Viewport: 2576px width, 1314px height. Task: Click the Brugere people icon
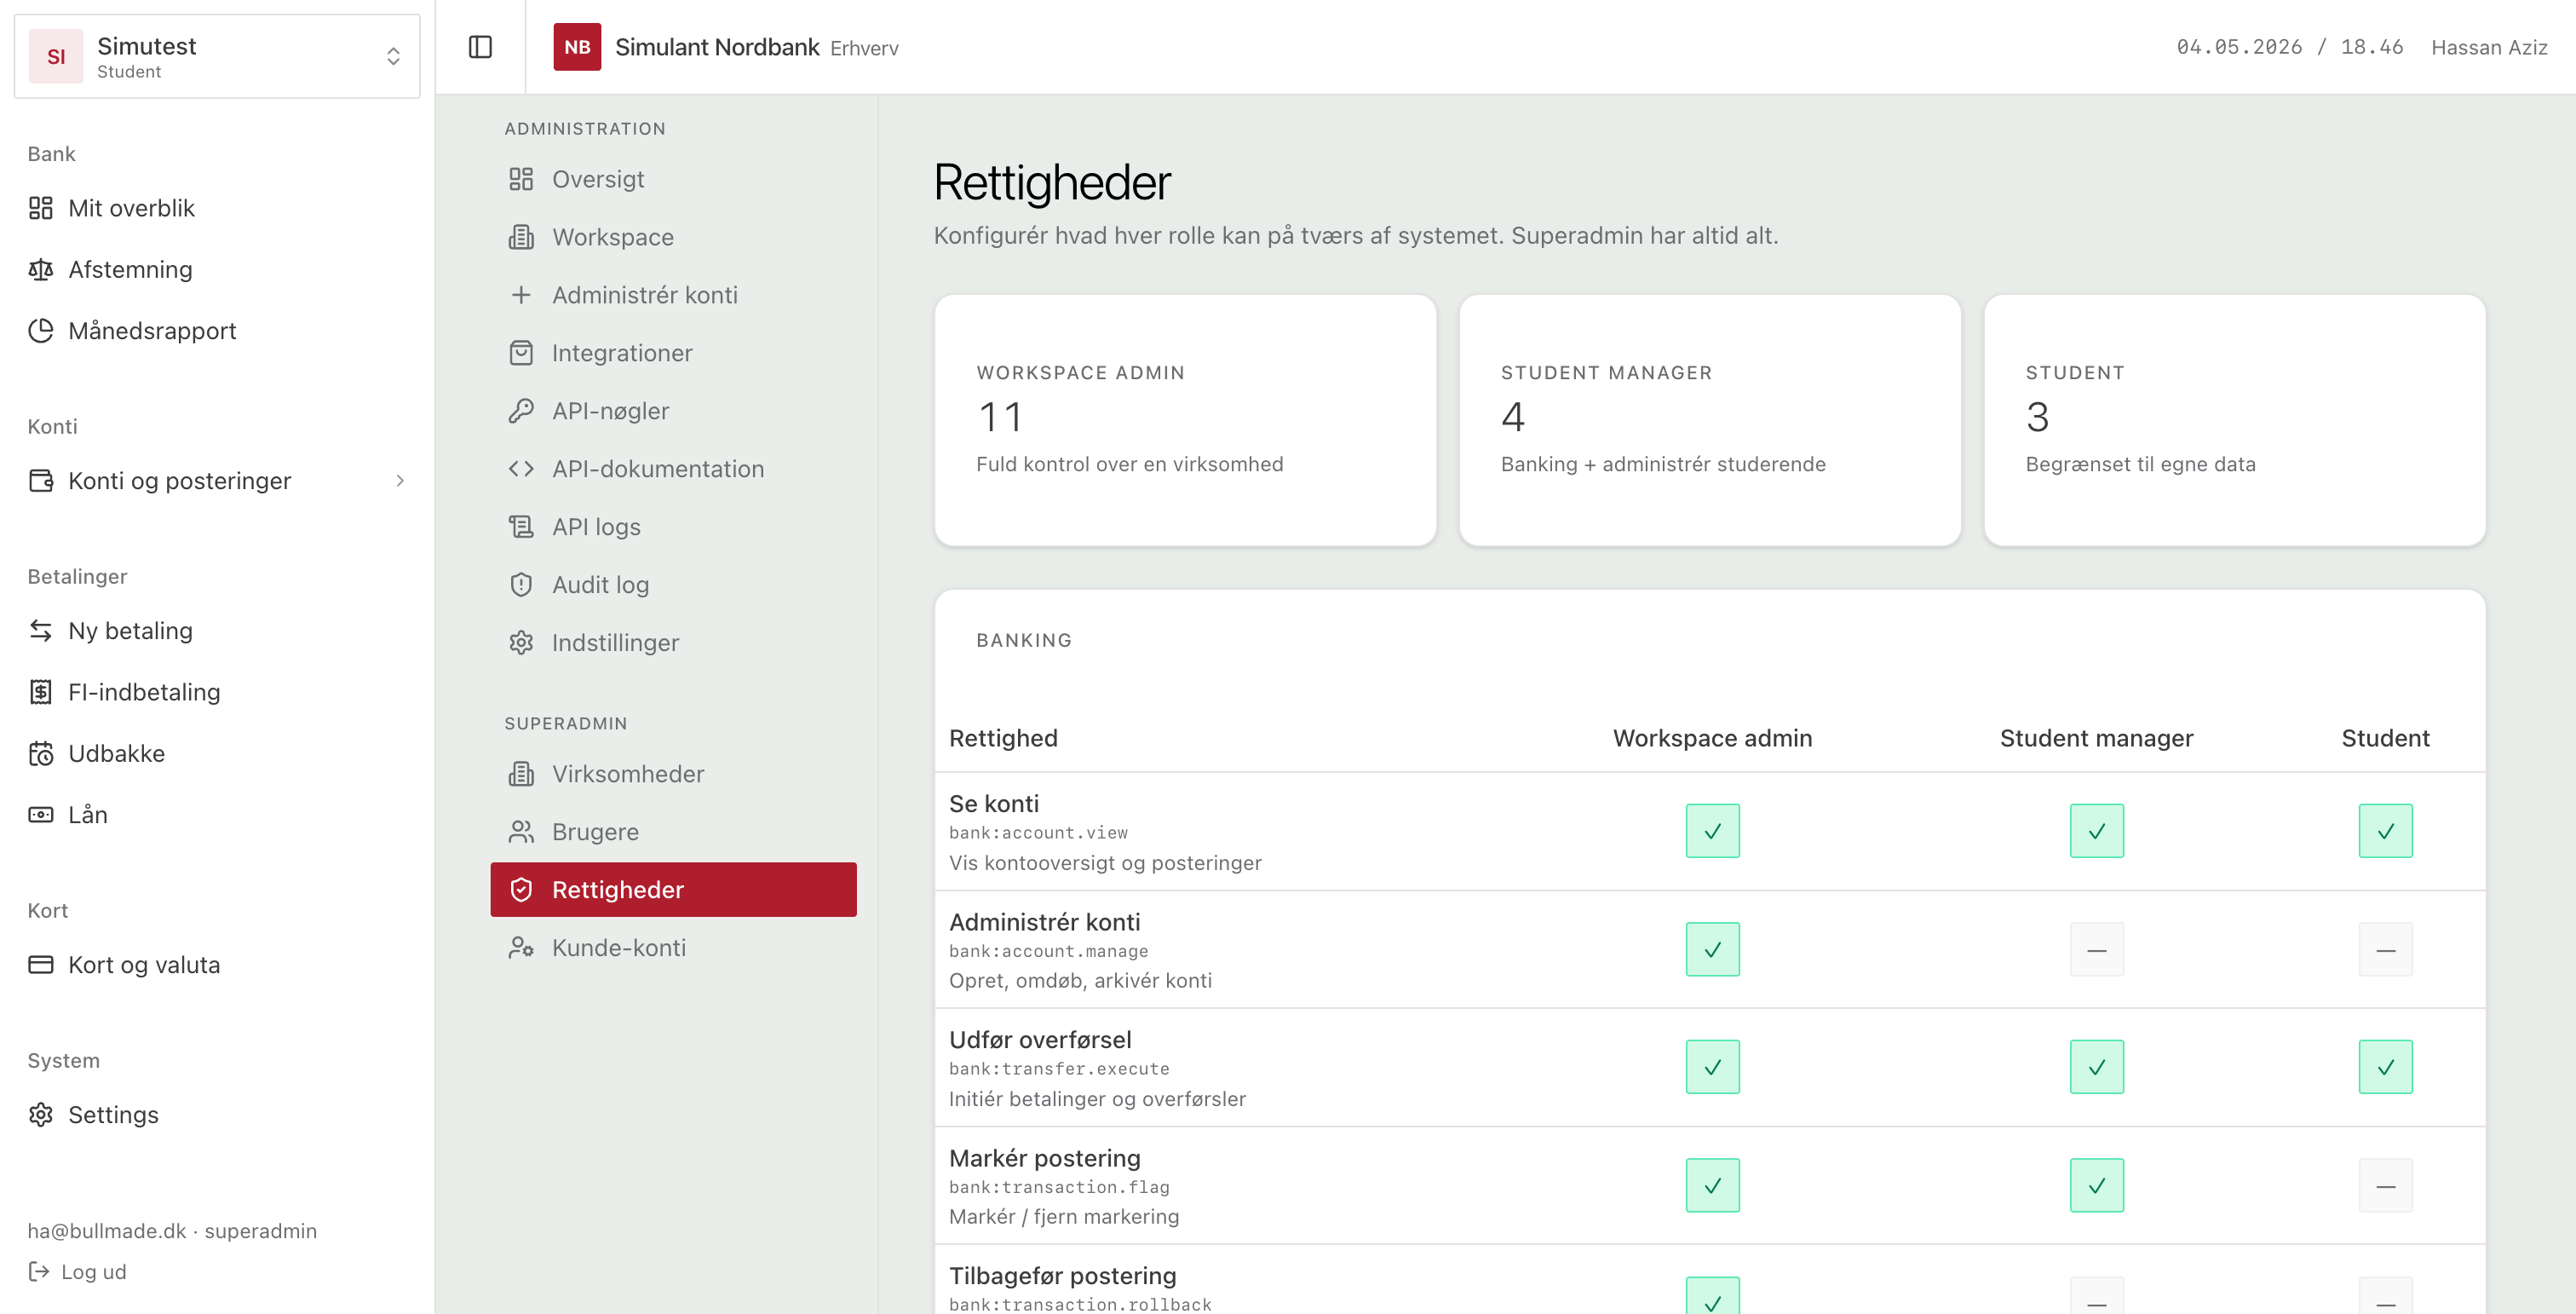[521, 832]
